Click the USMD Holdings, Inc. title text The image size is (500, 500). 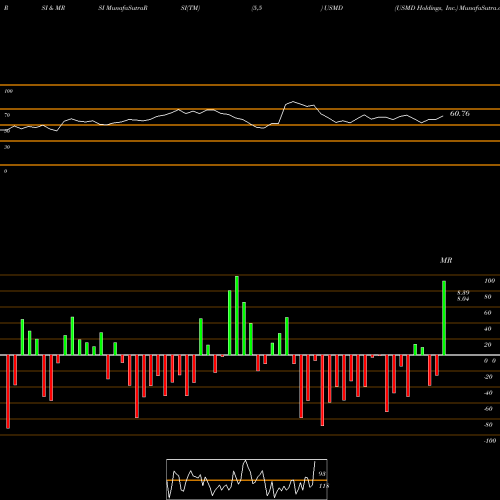426,8
